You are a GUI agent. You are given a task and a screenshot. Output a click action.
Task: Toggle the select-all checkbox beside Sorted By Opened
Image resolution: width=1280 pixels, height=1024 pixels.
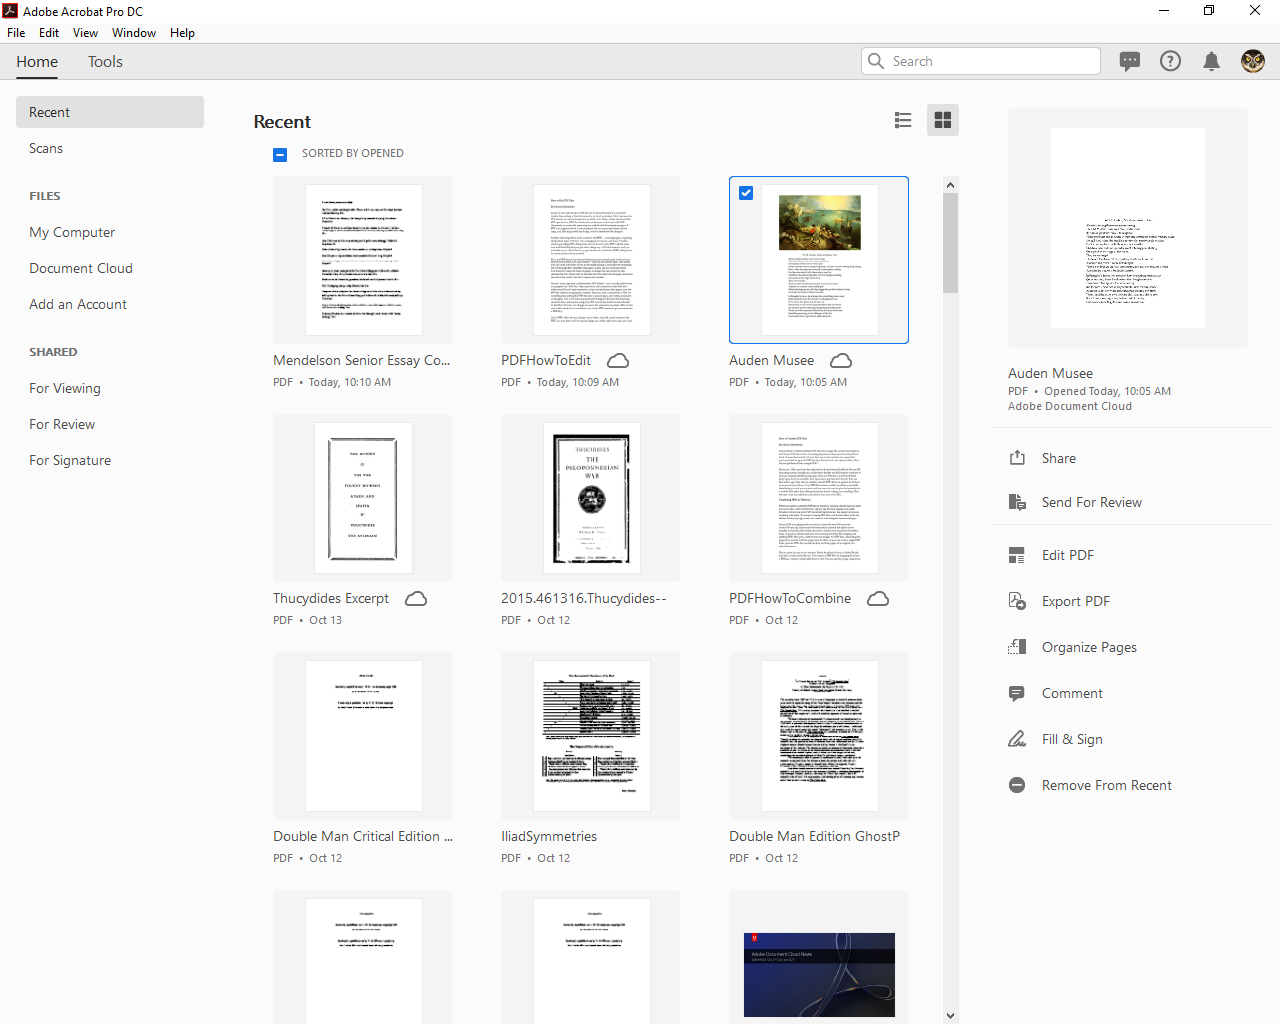[280, 154]
